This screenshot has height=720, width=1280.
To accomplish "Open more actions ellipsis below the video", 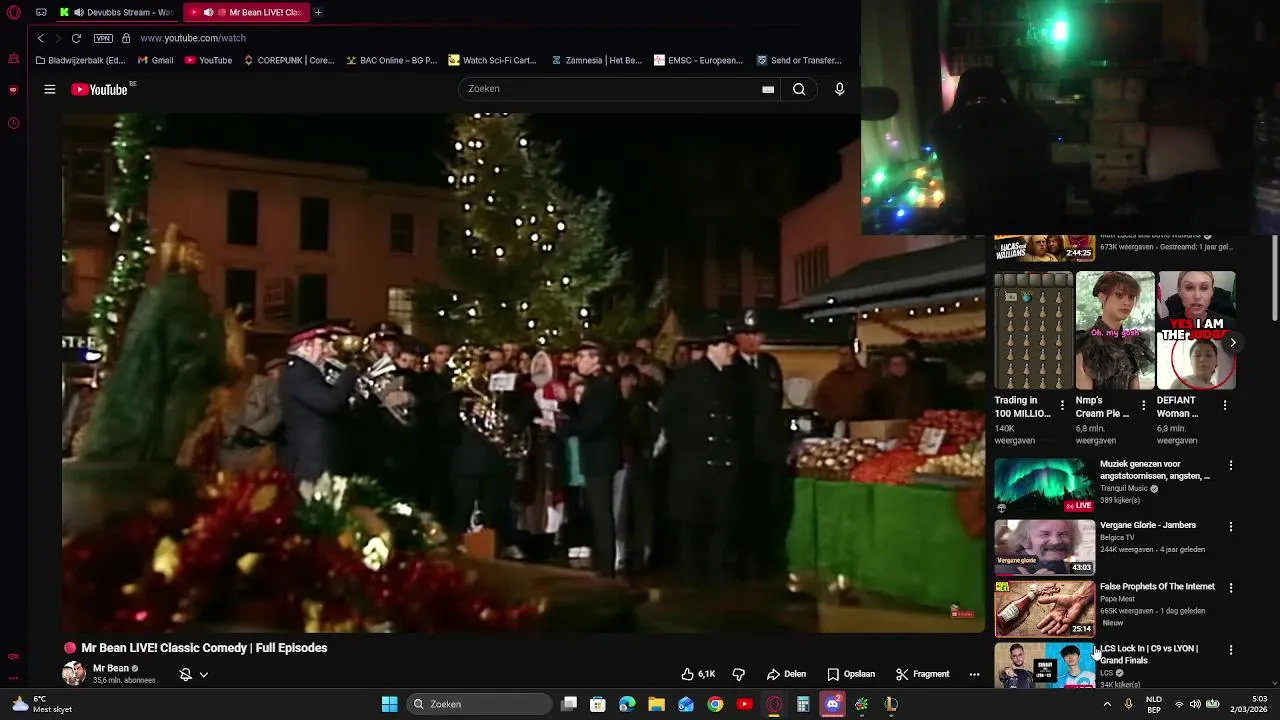I will 974,674.
